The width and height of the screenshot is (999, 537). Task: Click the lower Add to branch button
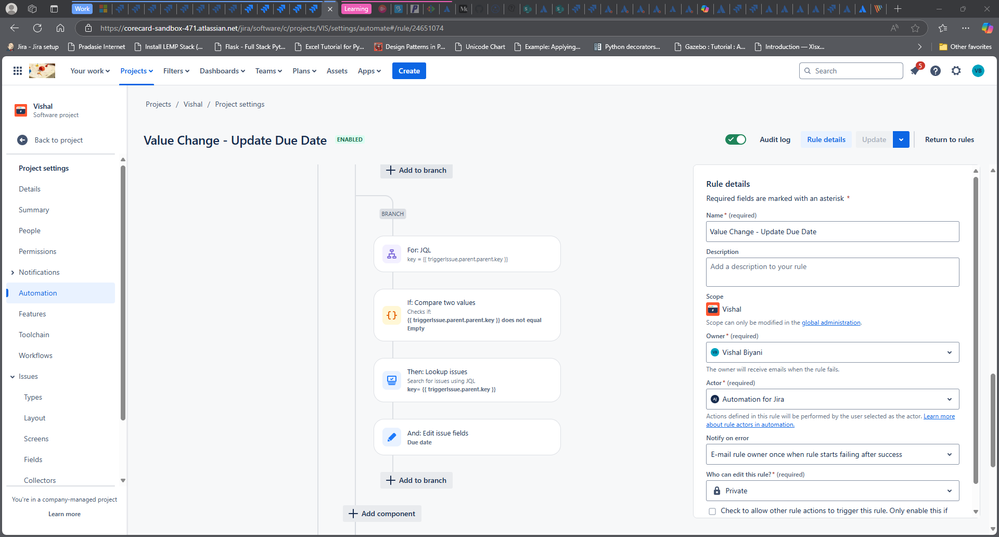(x=417, y=480)
